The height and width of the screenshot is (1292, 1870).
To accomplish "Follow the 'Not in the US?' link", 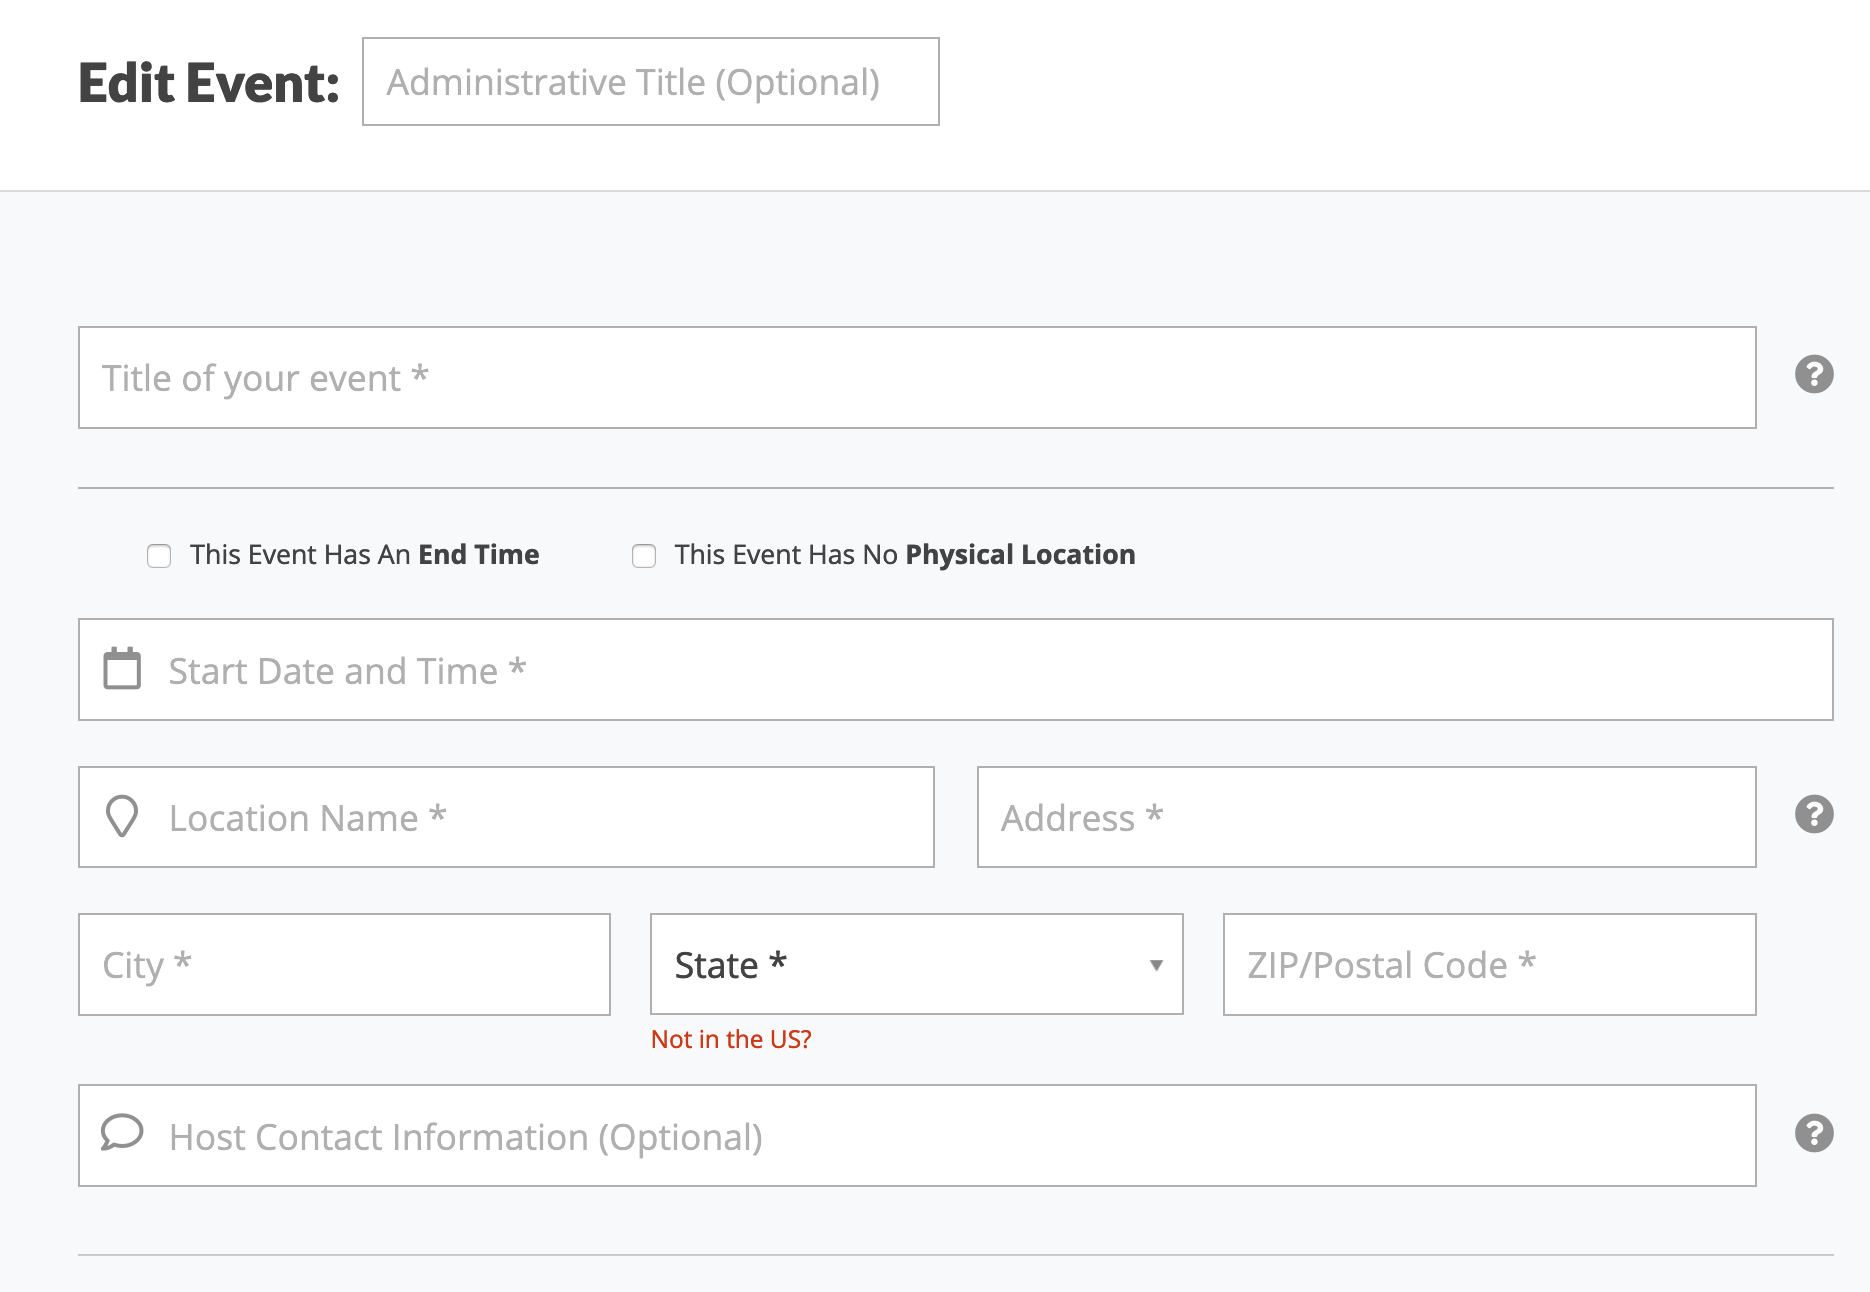I will point(731,1040).
